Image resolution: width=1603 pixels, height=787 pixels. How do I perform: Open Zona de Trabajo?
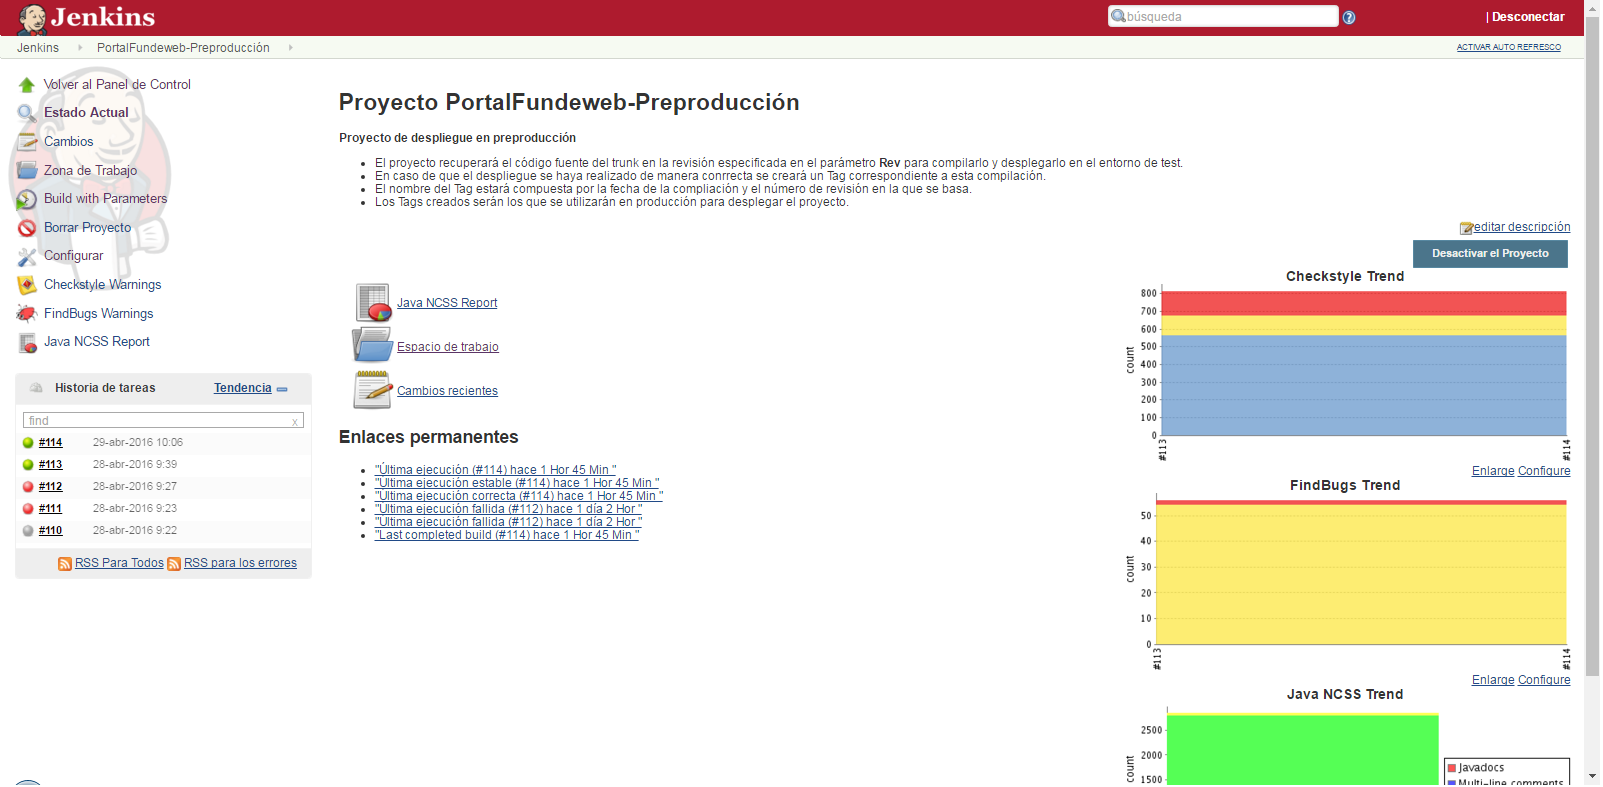point(90,171)
